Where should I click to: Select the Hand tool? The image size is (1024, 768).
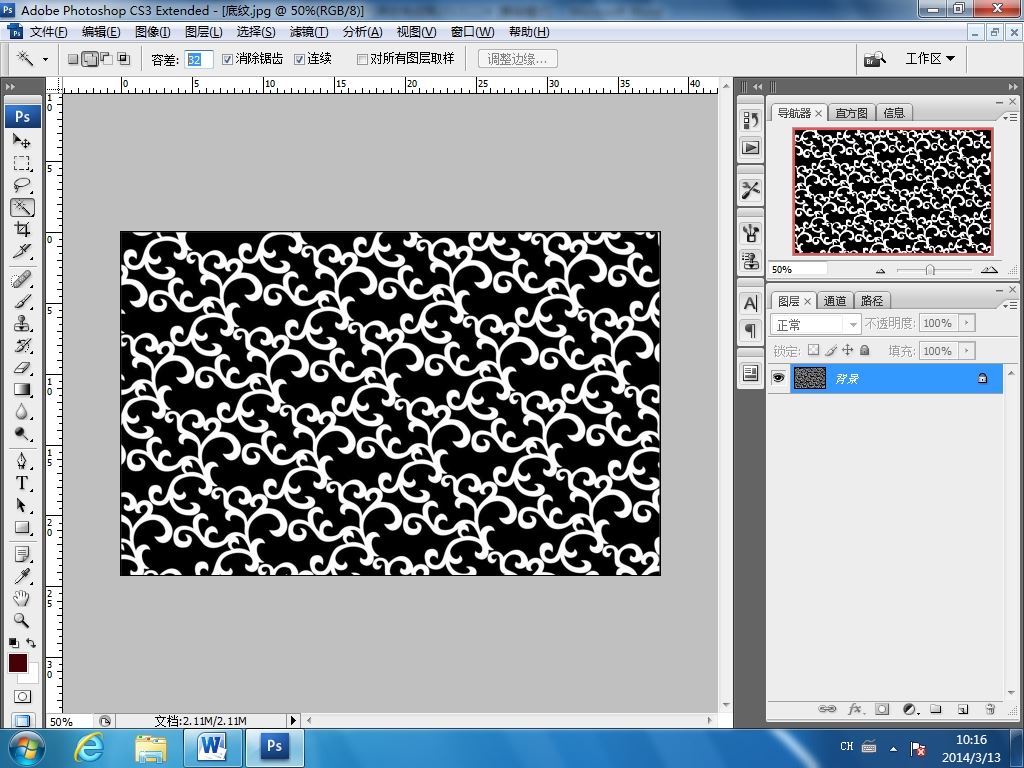point(22,598)
